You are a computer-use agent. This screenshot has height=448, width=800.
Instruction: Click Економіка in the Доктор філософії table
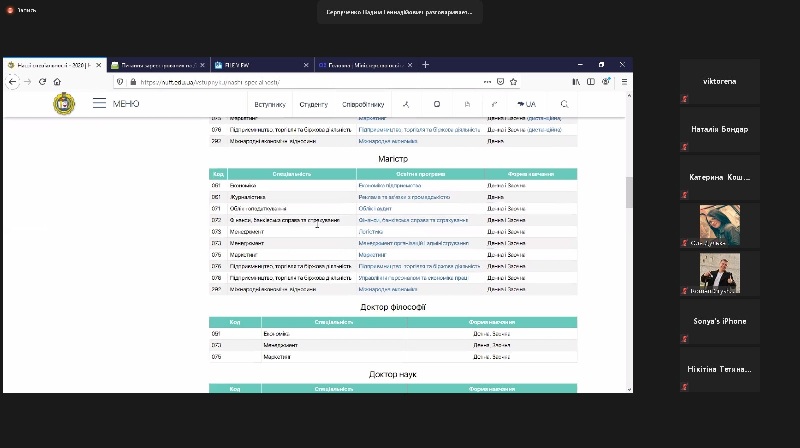277,334
